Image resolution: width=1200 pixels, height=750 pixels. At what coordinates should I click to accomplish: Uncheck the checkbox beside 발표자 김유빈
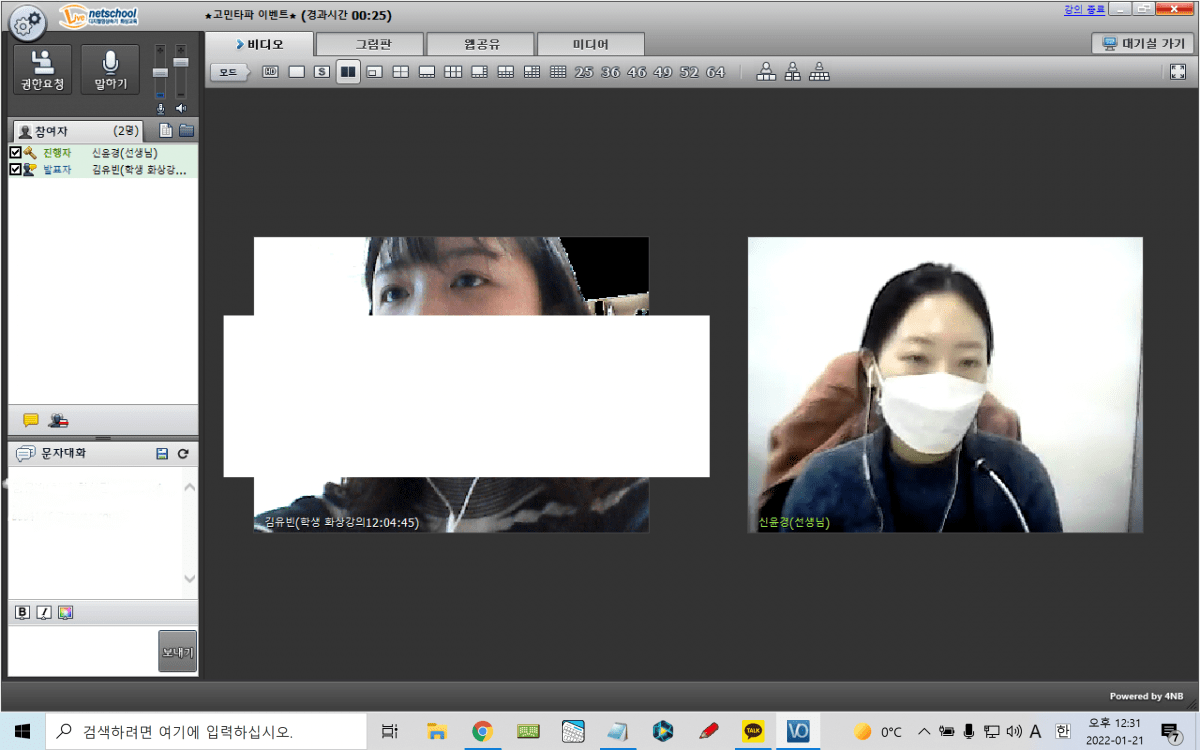click(15, 170)
